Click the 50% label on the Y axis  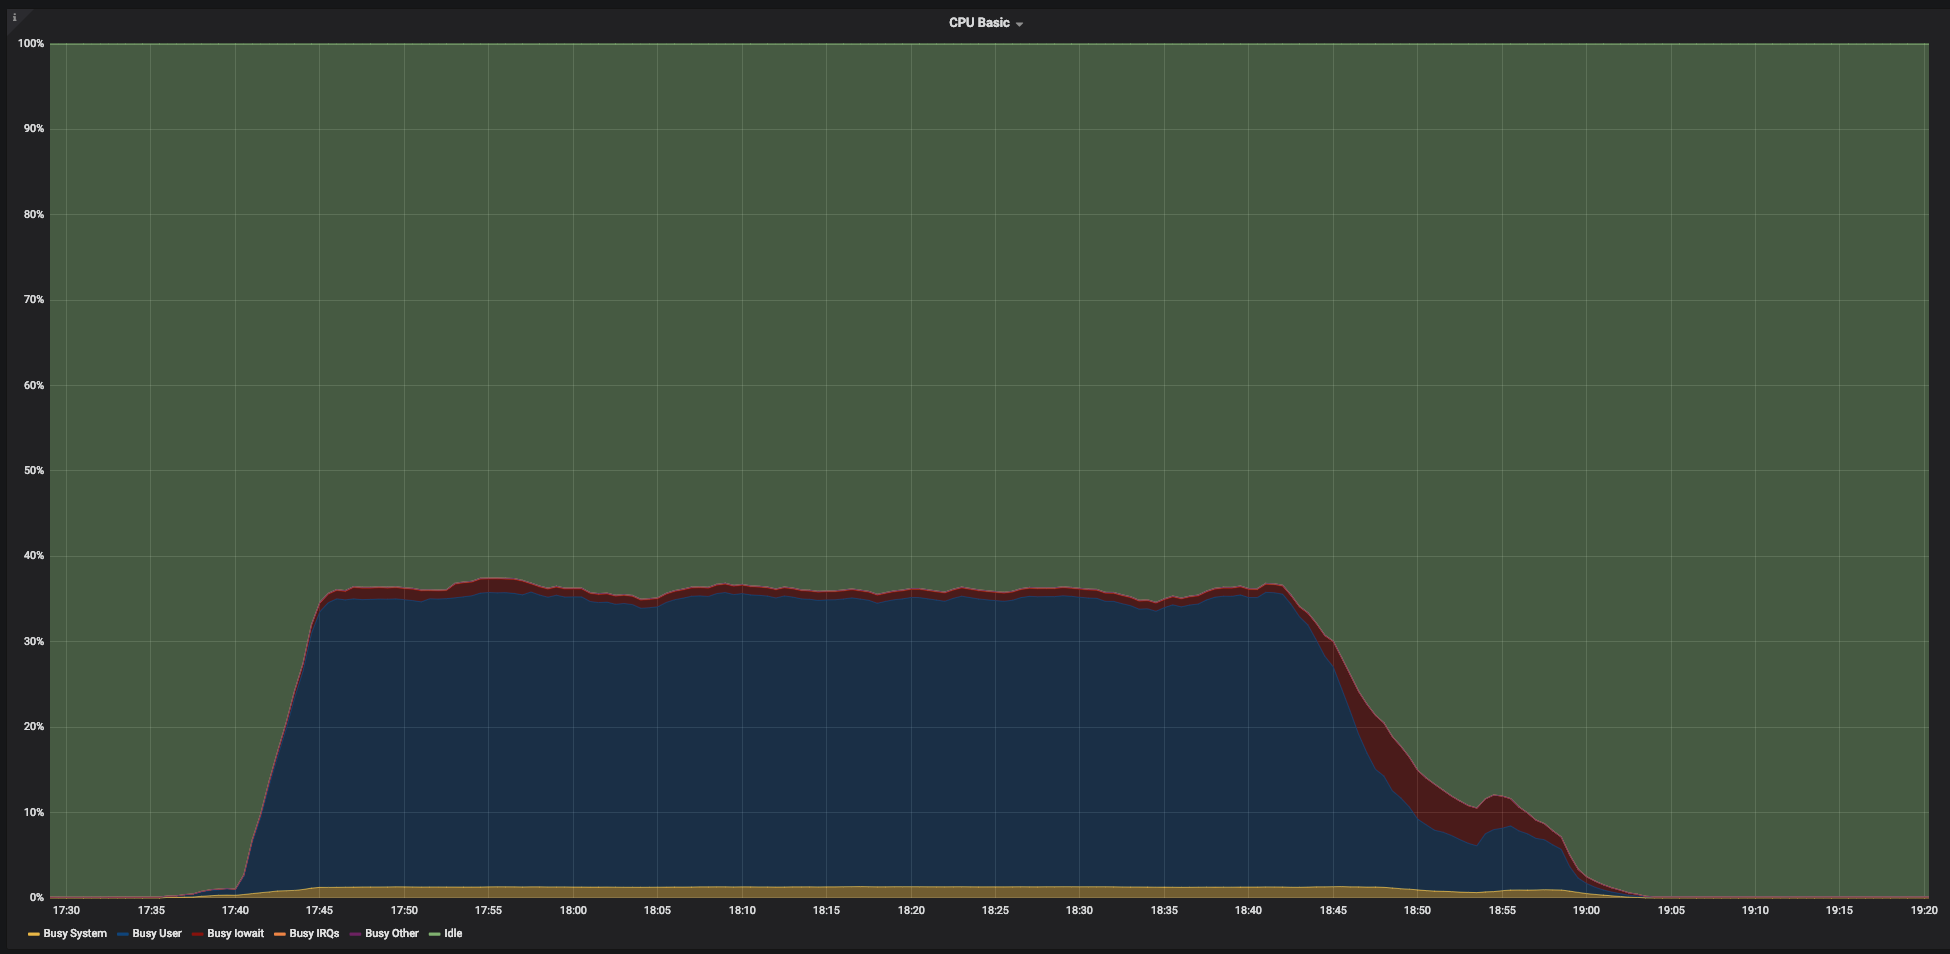[32, 471]
